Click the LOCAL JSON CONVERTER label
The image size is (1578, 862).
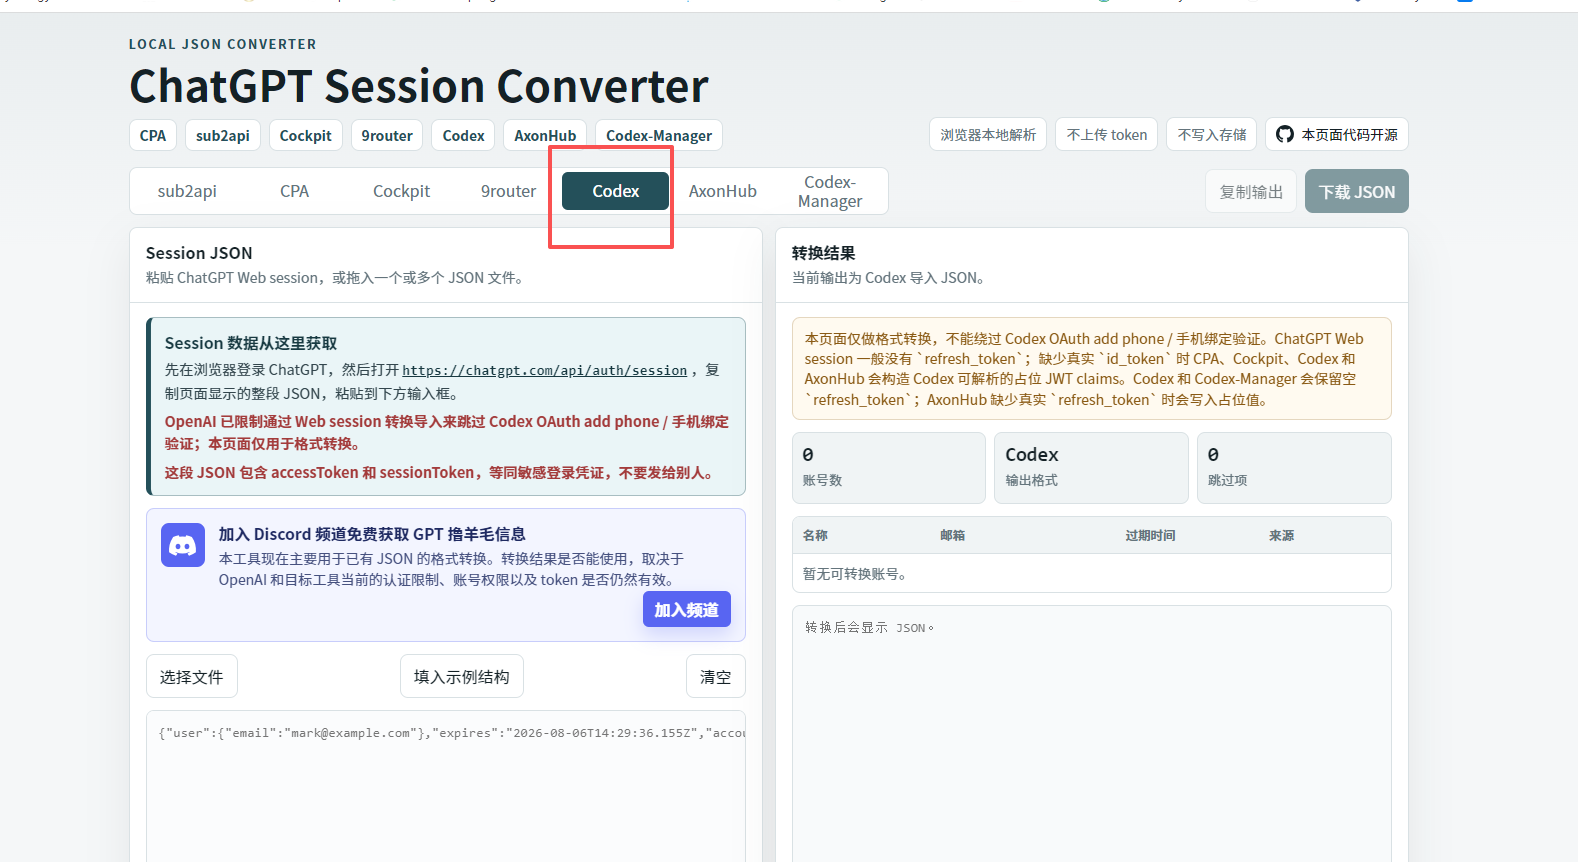(223, 44)
